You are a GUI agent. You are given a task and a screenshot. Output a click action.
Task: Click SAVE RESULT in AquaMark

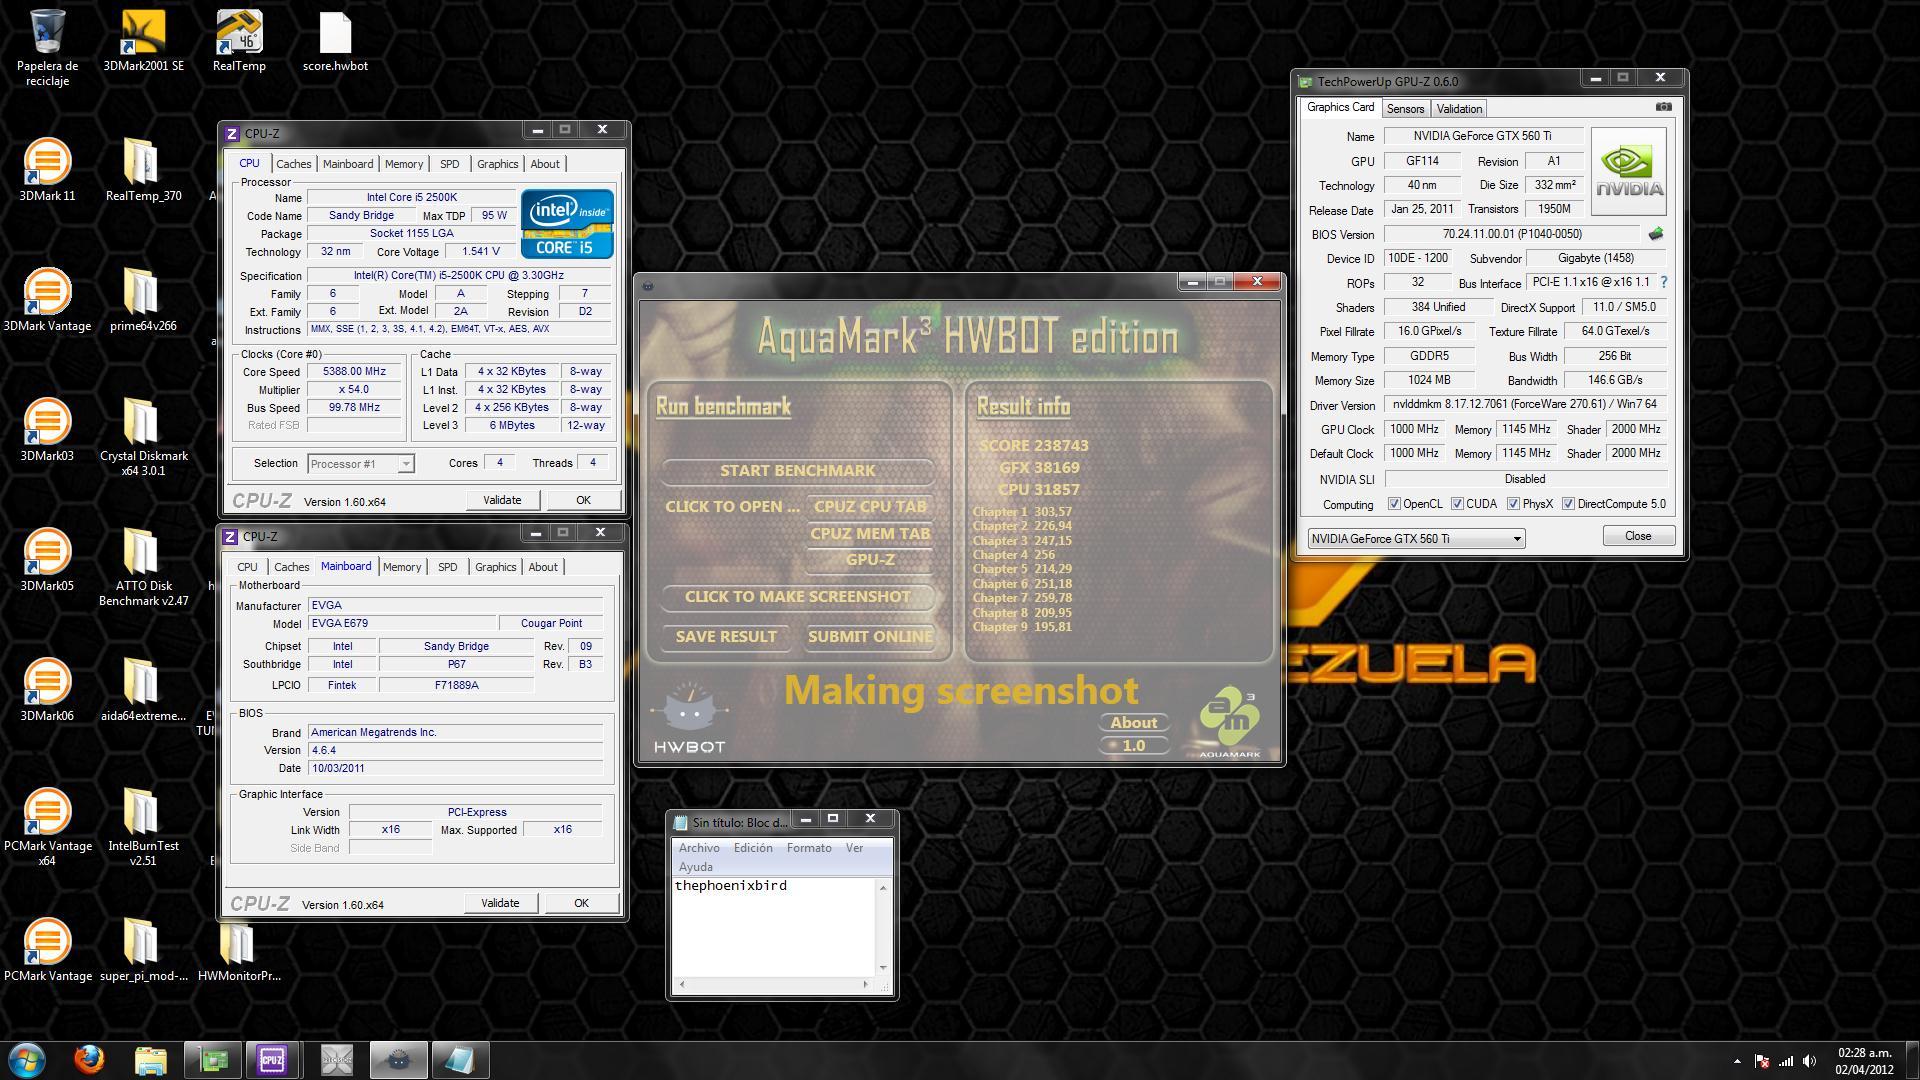pyautogui.click(x=726, y=636)
